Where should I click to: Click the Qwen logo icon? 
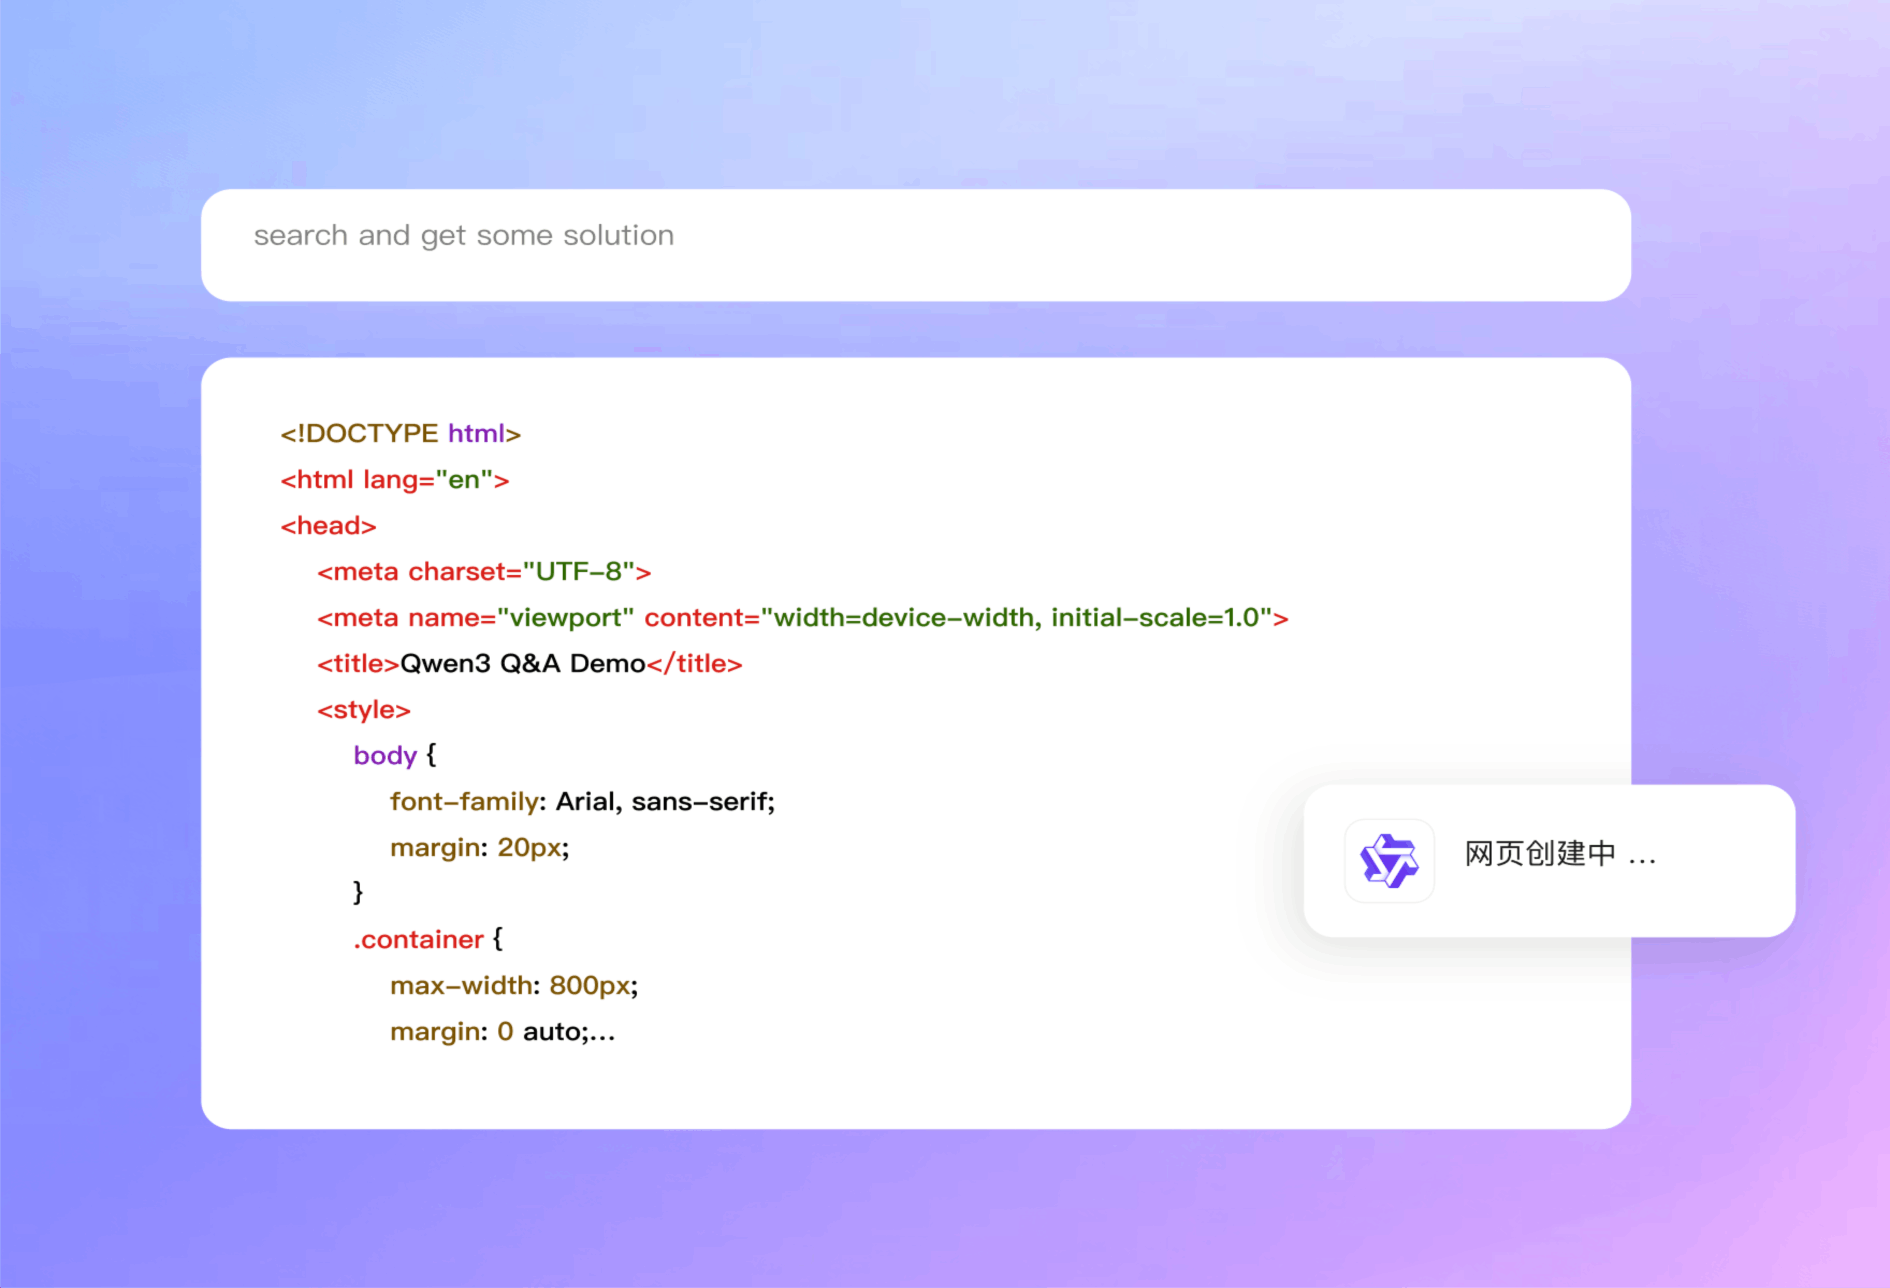[x=1389, y=860]
